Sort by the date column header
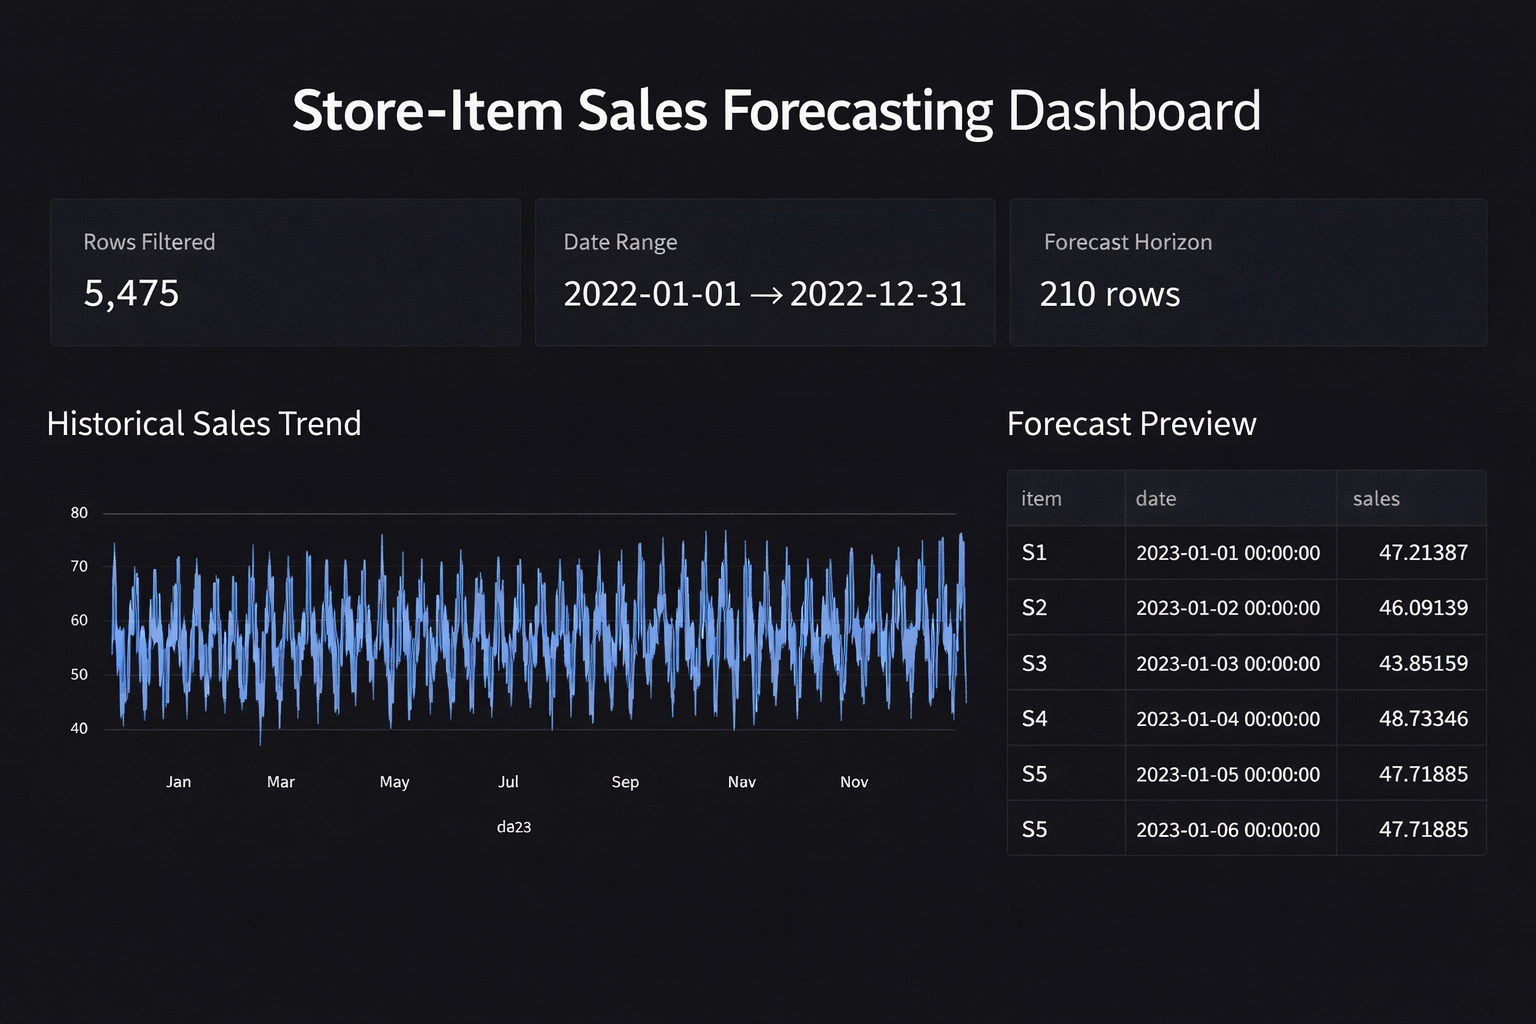1536x1024 pixels. [1156, 498]
